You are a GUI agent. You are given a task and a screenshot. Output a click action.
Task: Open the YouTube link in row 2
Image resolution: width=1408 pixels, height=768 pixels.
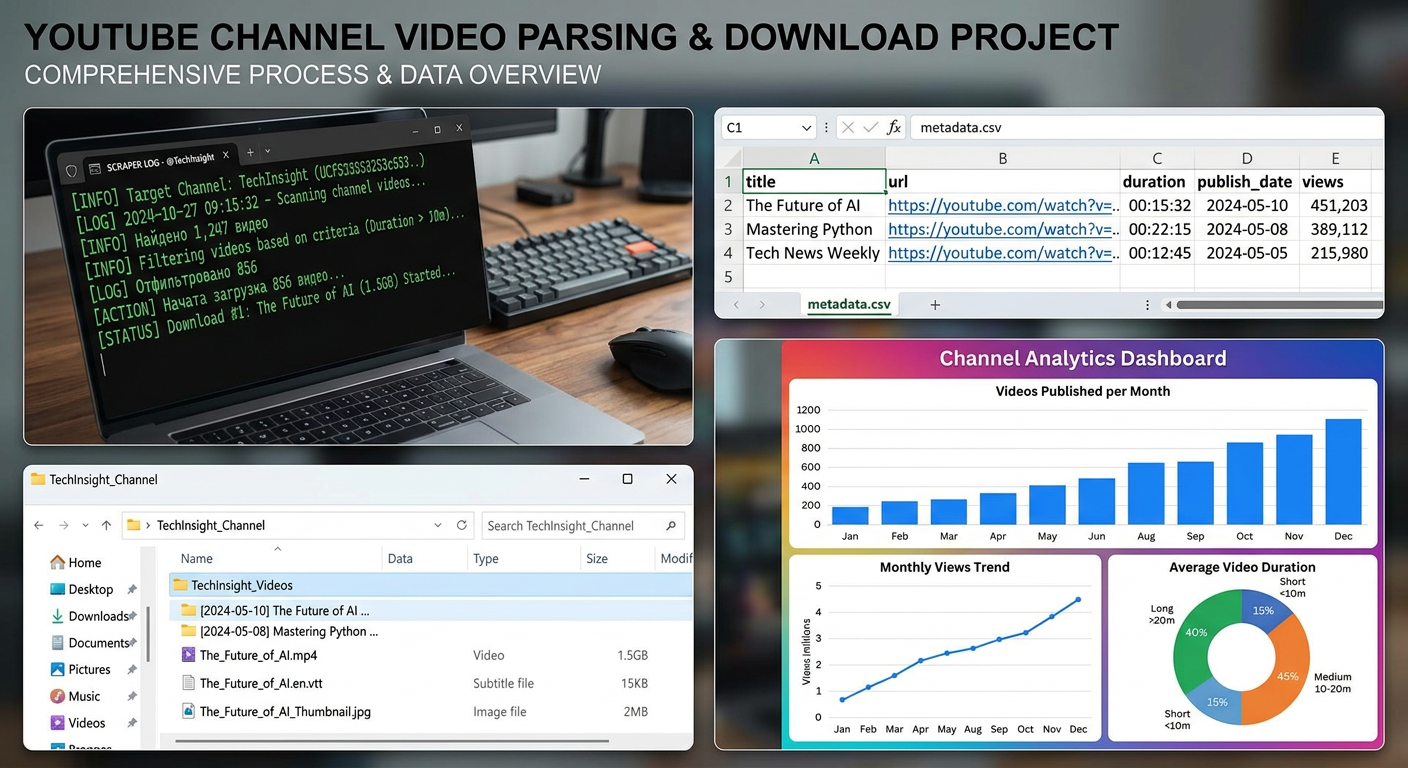[1003, 205]
